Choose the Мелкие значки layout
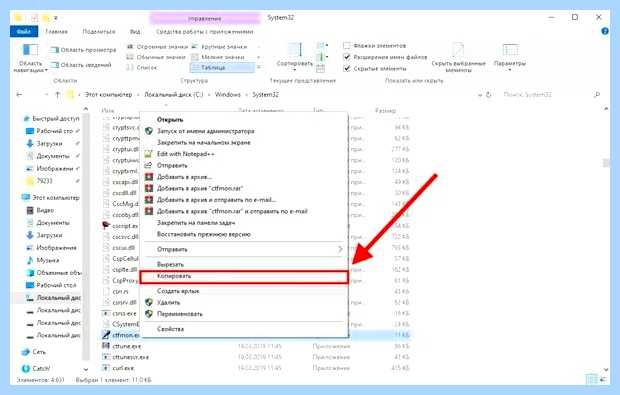Image resolution: width=620 pixels, height=395 pixels. [x=218, y=57]
